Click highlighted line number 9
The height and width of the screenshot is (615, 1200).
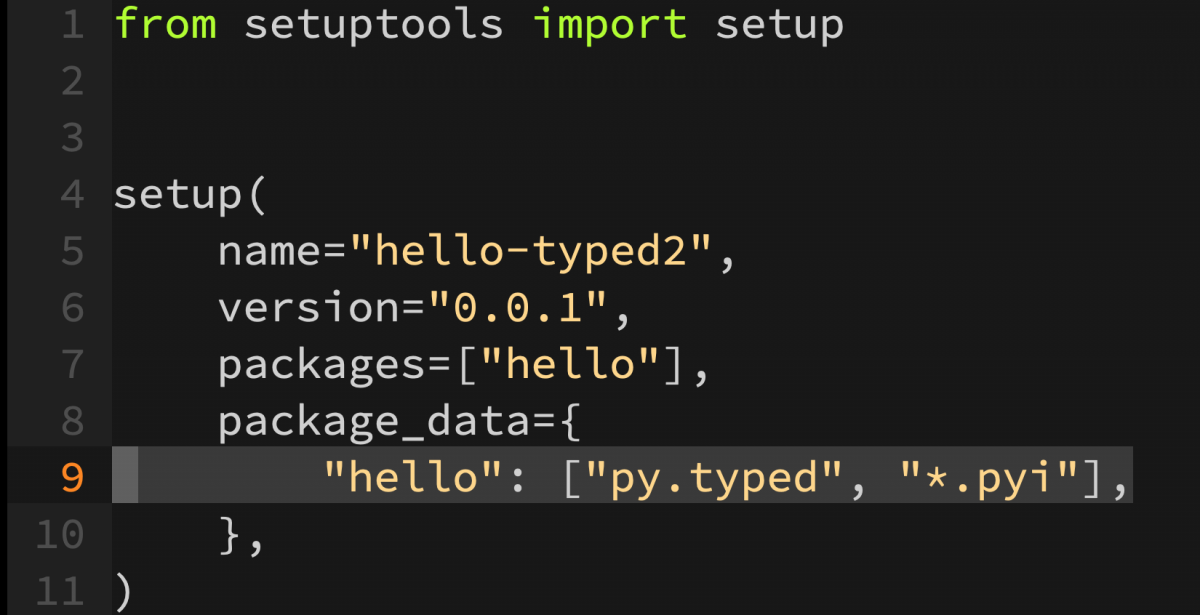(72, 478)
